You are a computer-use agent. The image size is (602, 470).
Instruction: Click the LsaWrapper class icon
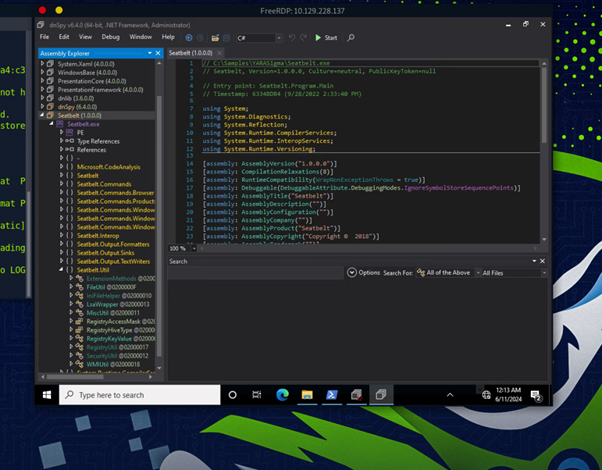click(x=79, y=304)
